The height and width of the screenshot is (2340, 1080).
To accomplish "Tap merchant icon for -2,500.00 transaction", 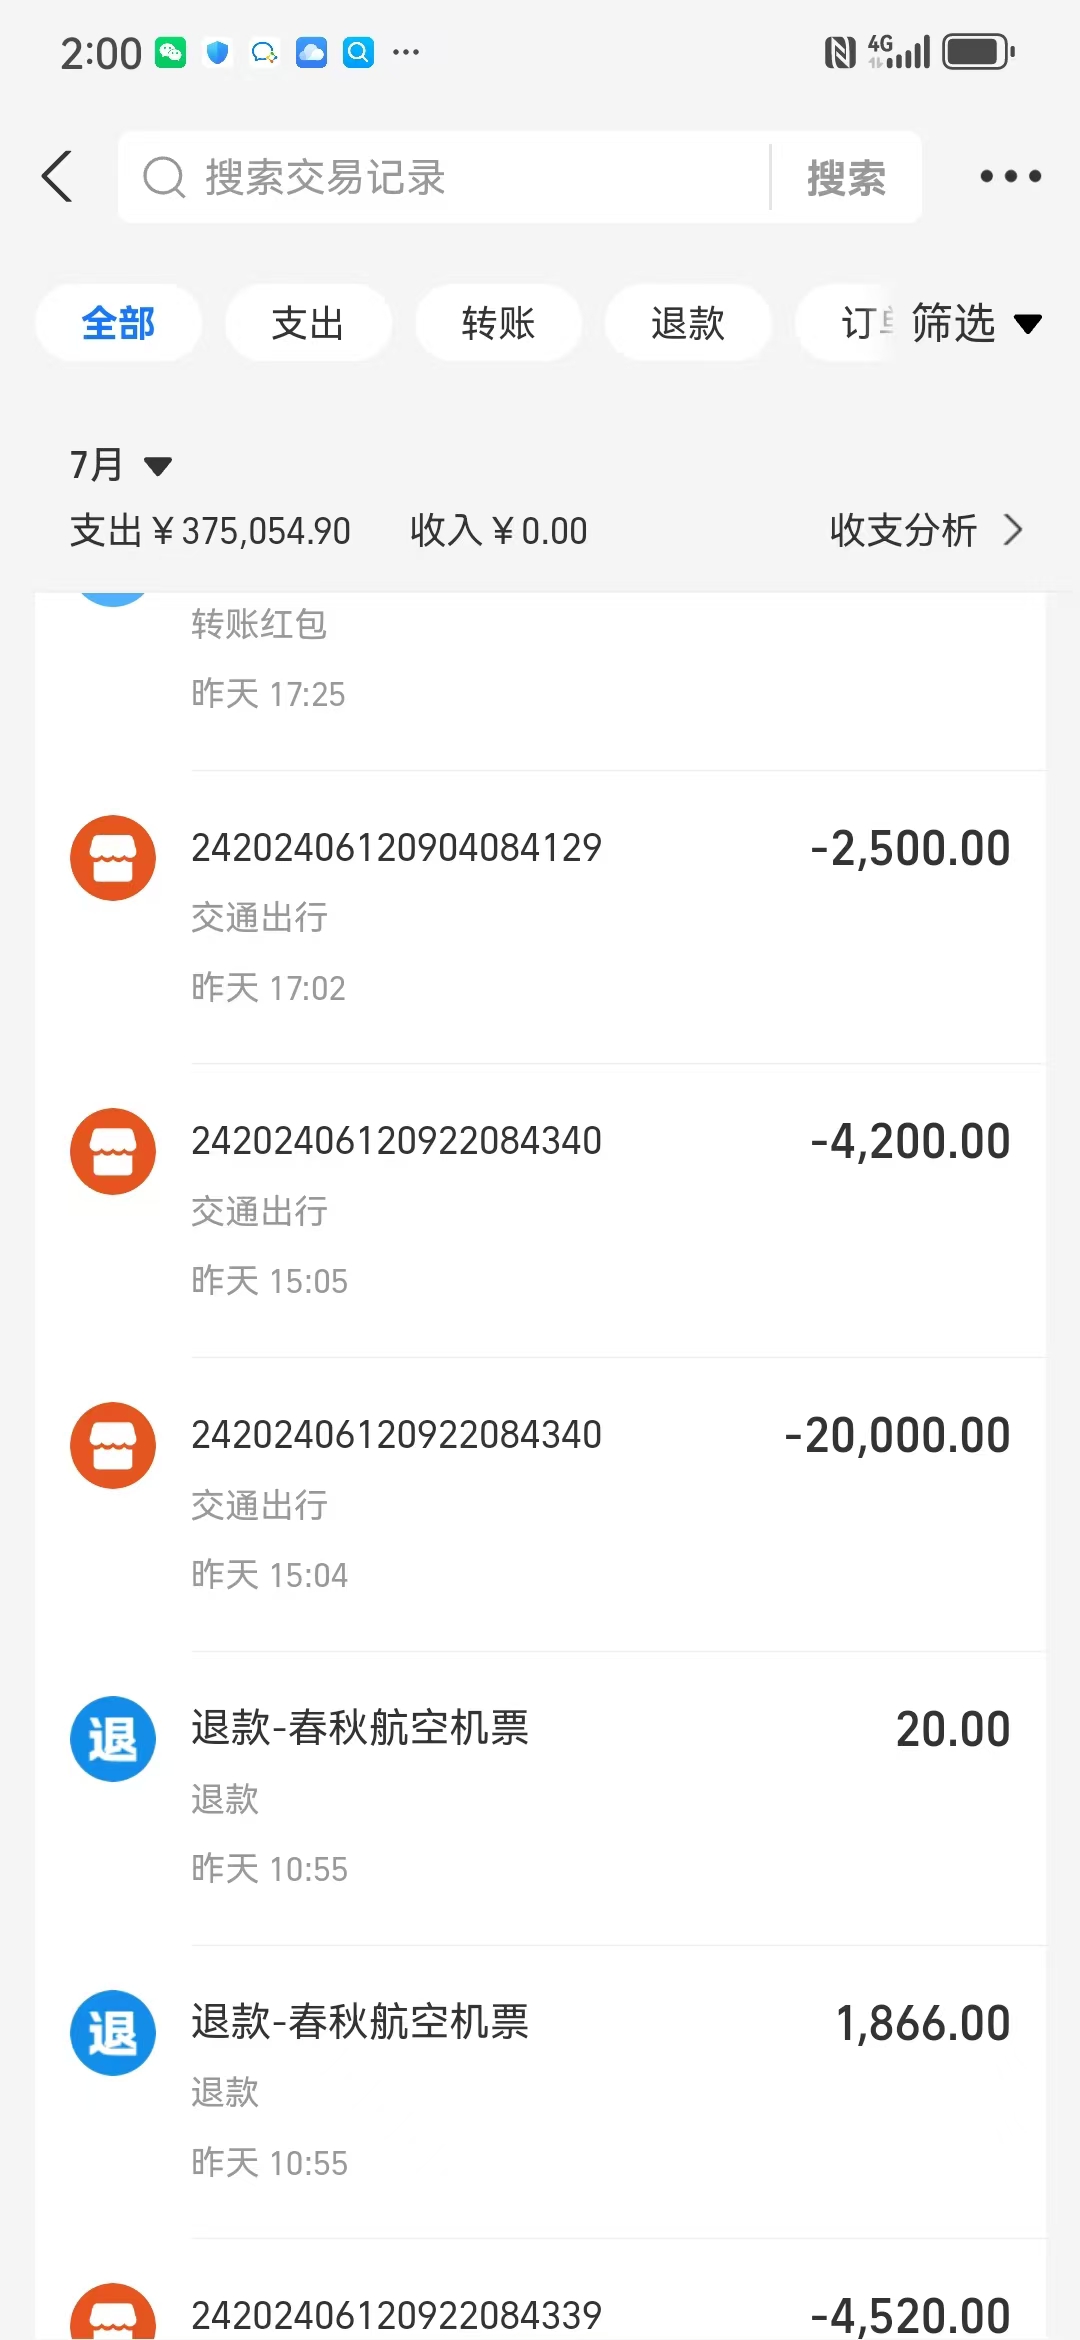I will (x=113, y=858).
